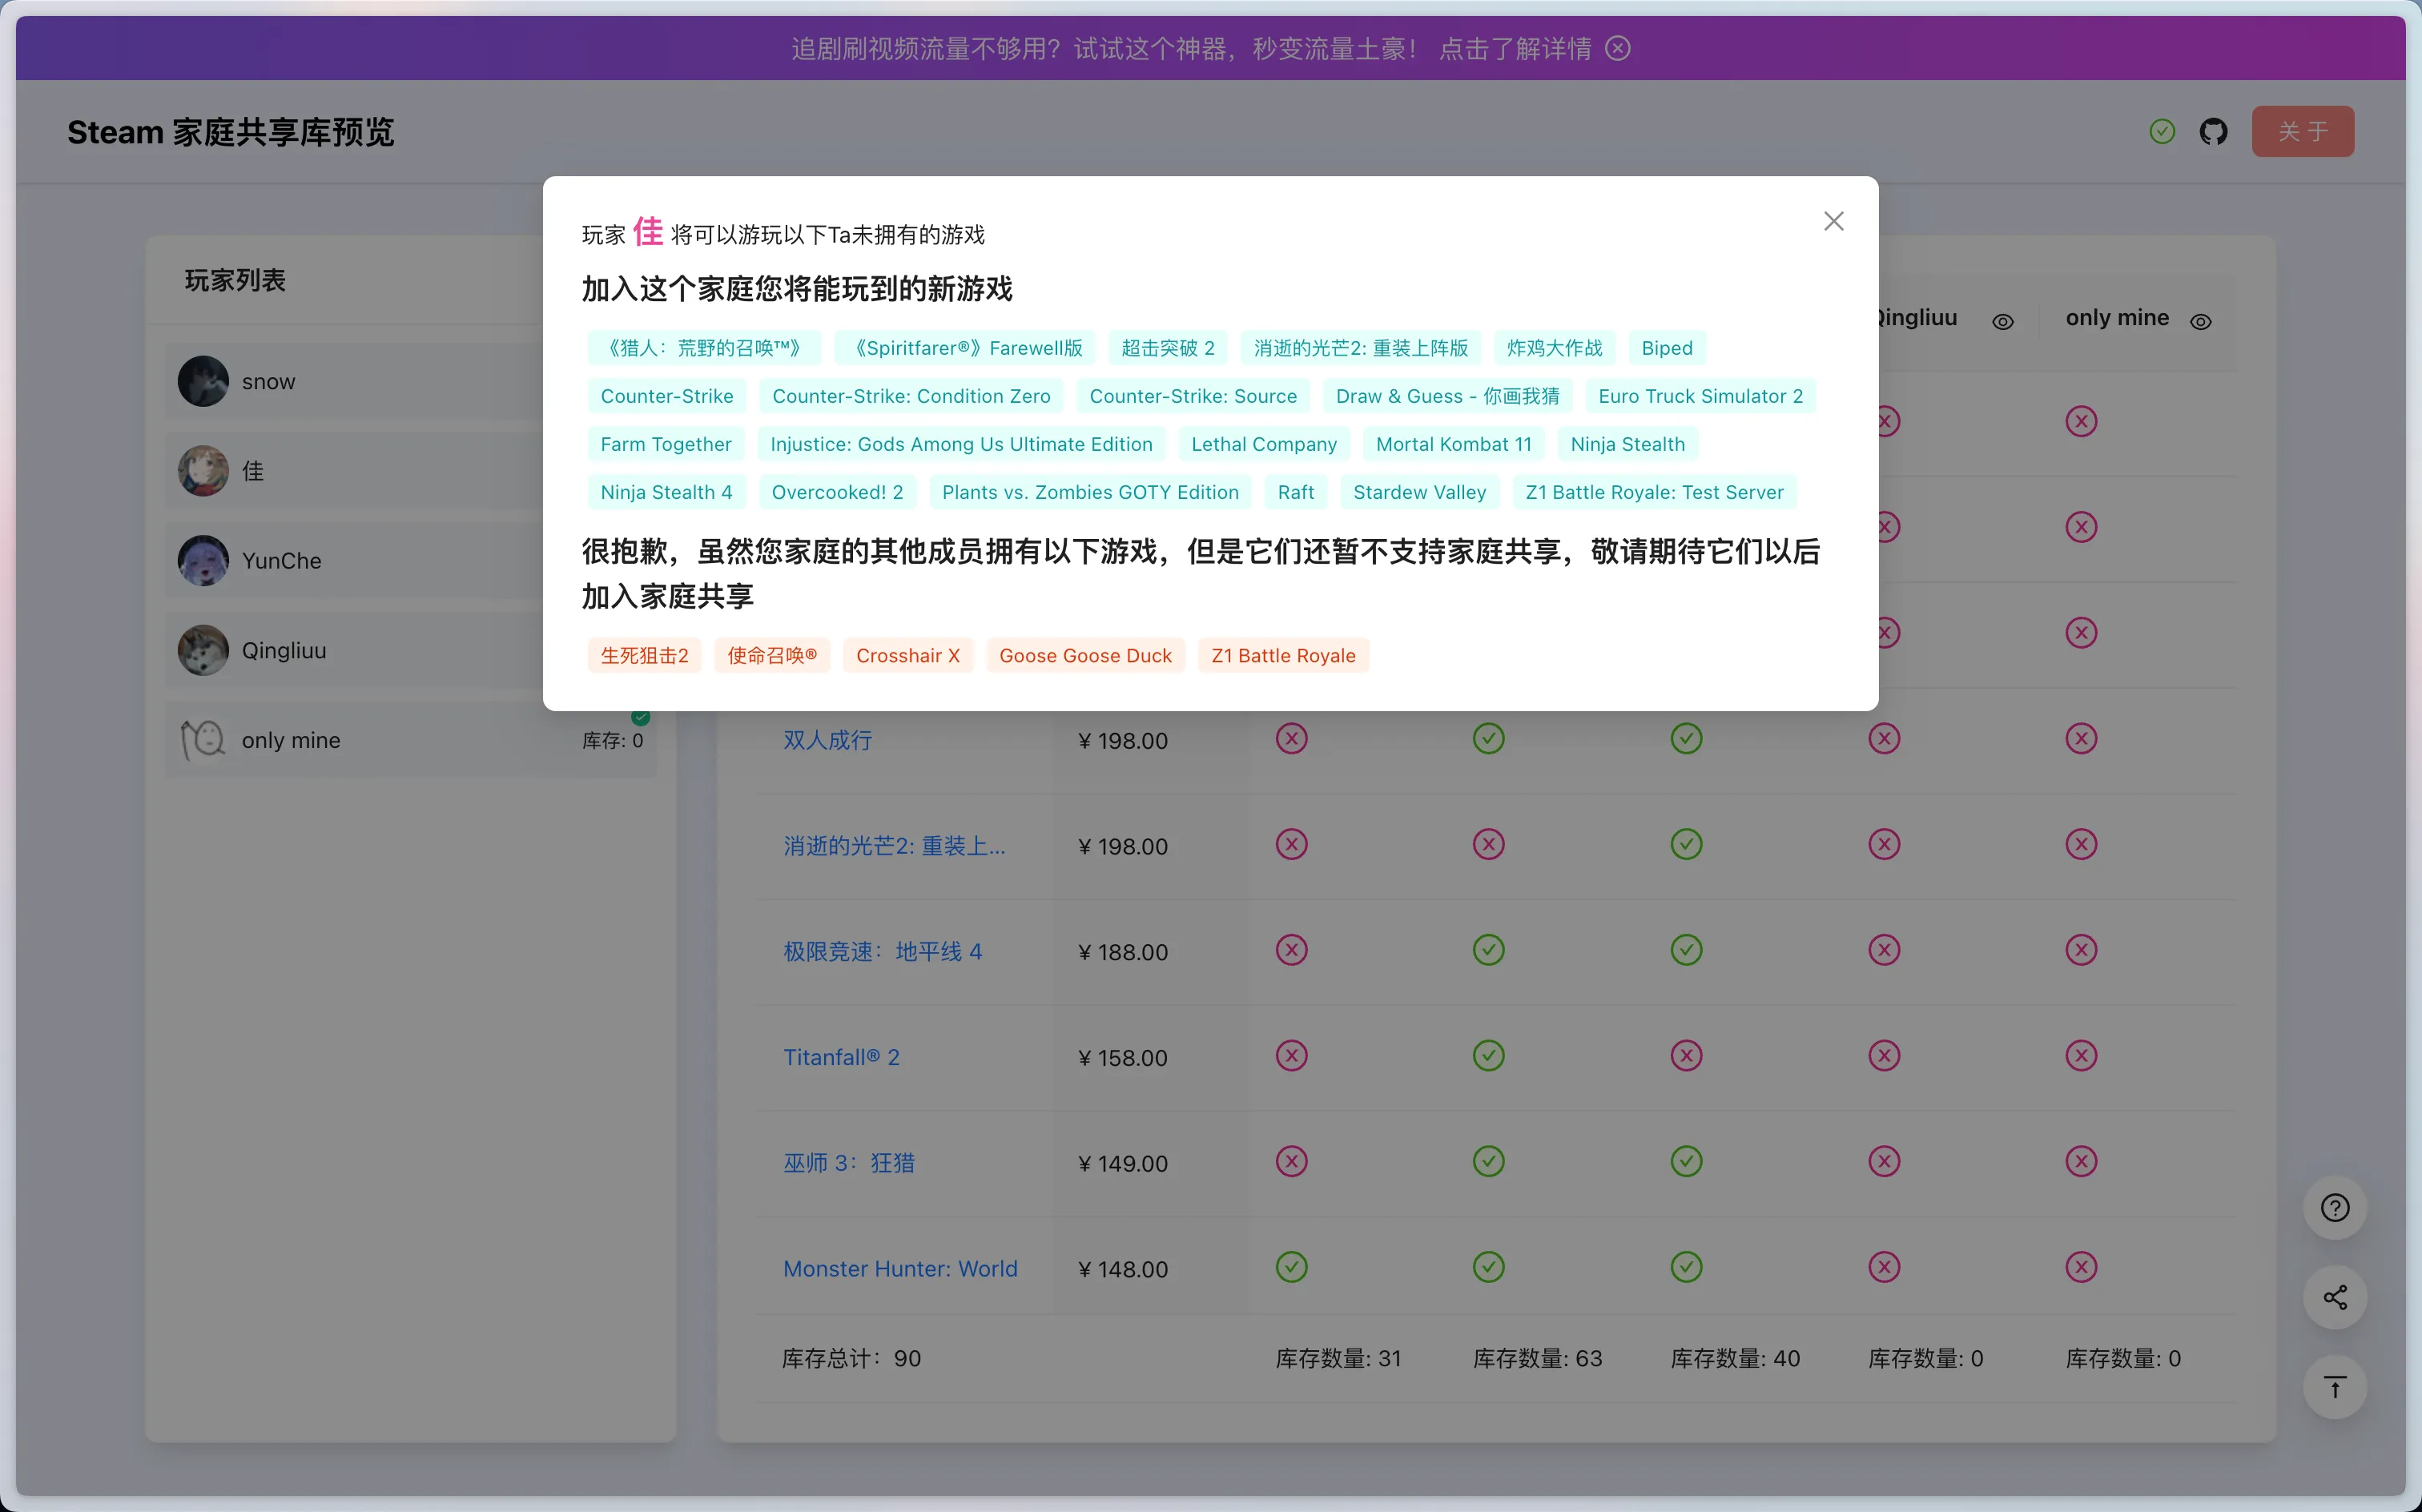This screenshot has height=1512, width=2422.
Task: Click snow's avatar thumbnail
Action: tap(203, 381)
